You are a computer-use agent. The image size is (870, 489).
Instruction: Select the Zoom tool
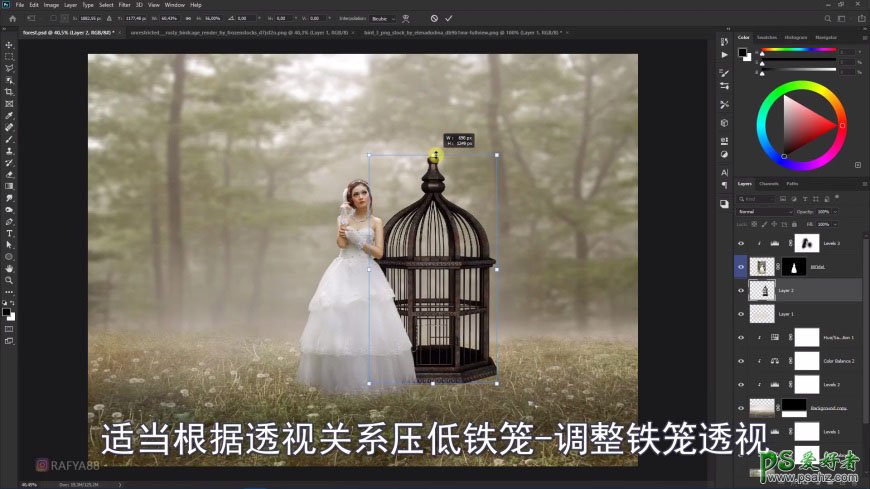coord(9,280)
